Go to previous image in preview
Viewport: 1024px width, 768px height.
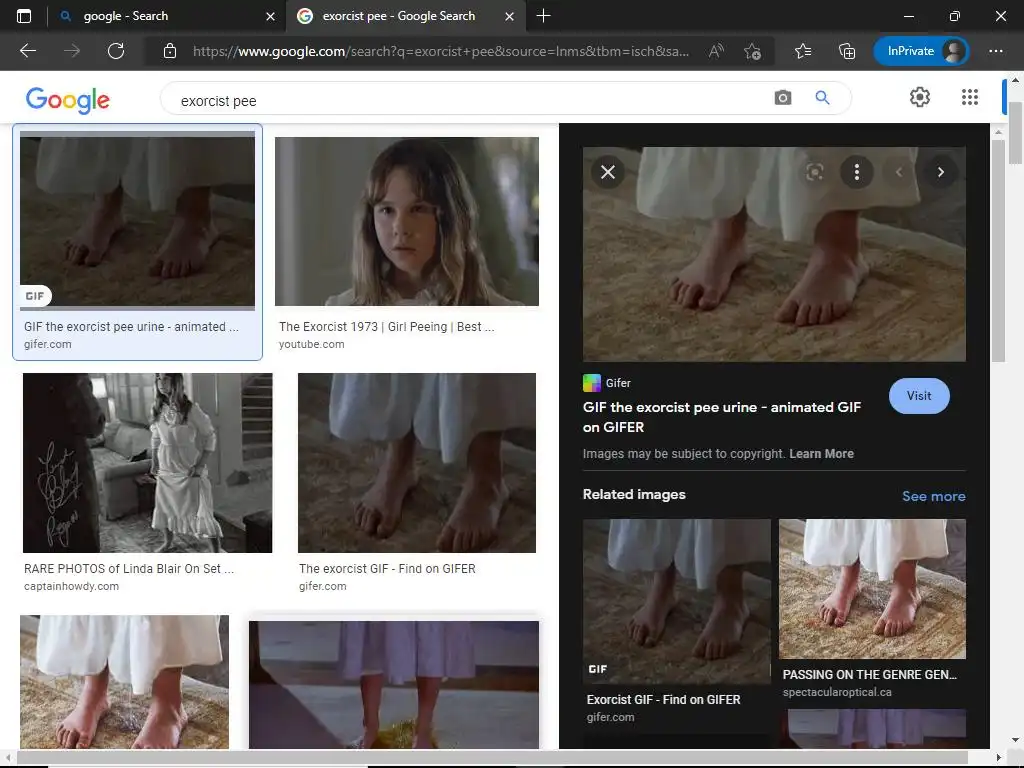tap(899, 172)
